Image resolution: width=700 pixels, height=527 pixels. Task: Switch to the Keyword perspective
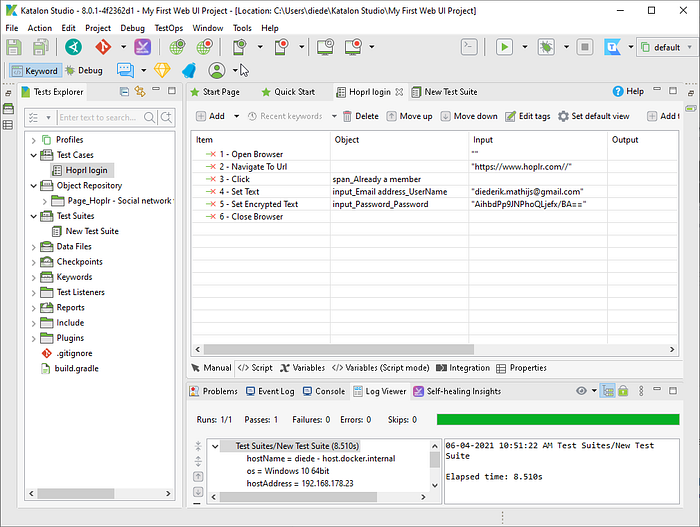click(35, 71)
